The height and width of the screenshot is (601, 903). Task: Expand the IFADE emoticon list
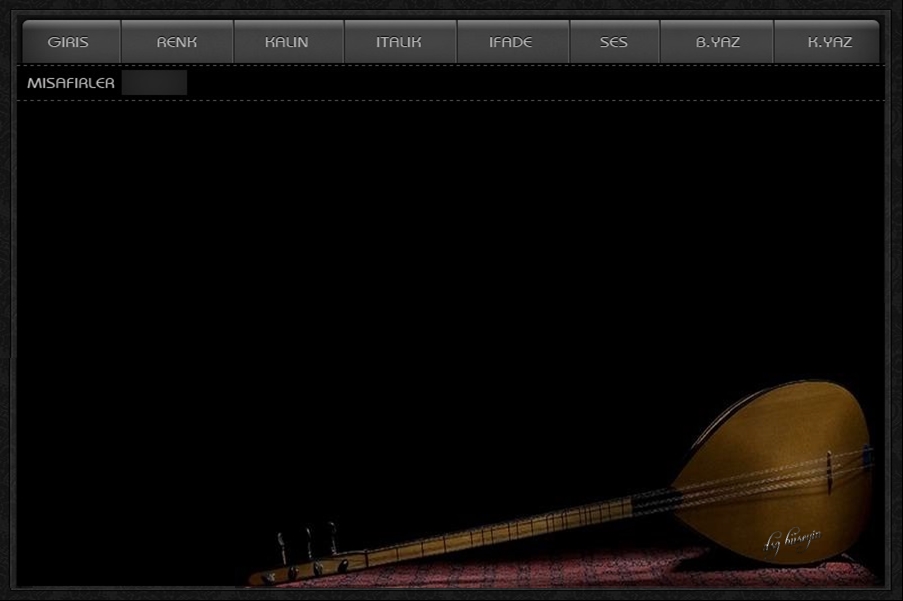(511, 42)
